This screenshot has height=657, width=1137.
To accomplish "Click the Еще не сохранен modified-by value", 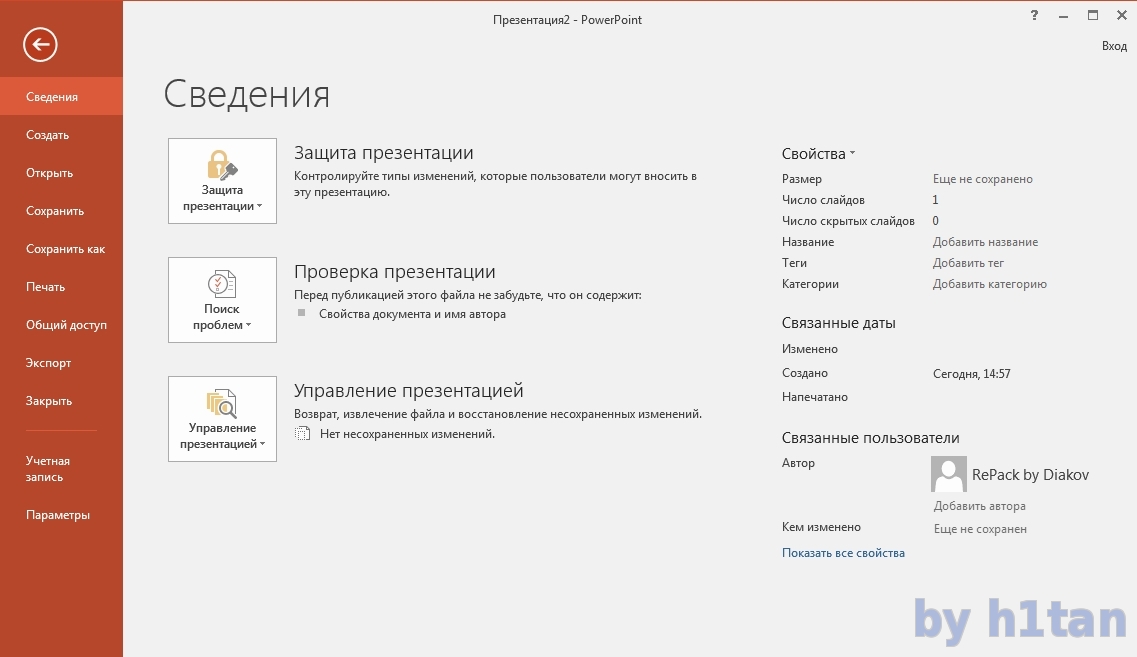I will (x=980, y=529).
